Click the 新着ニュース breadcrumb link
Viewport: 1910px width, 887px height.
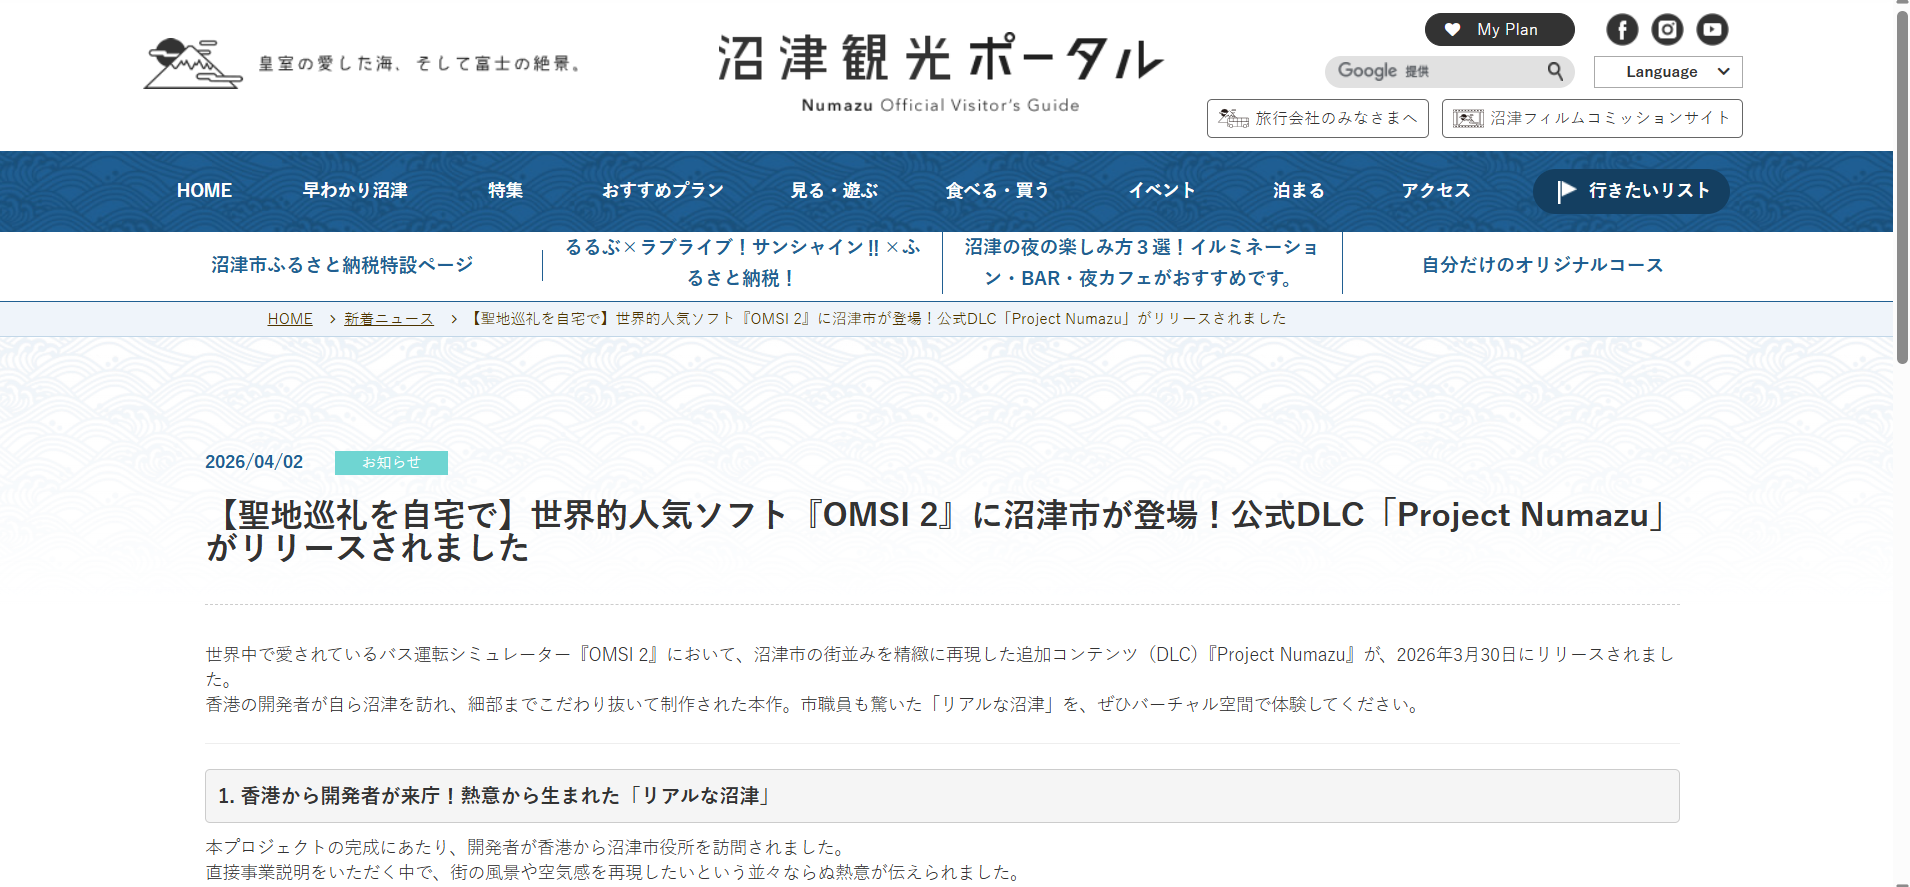pyautogui.click(x=389, y=319)
